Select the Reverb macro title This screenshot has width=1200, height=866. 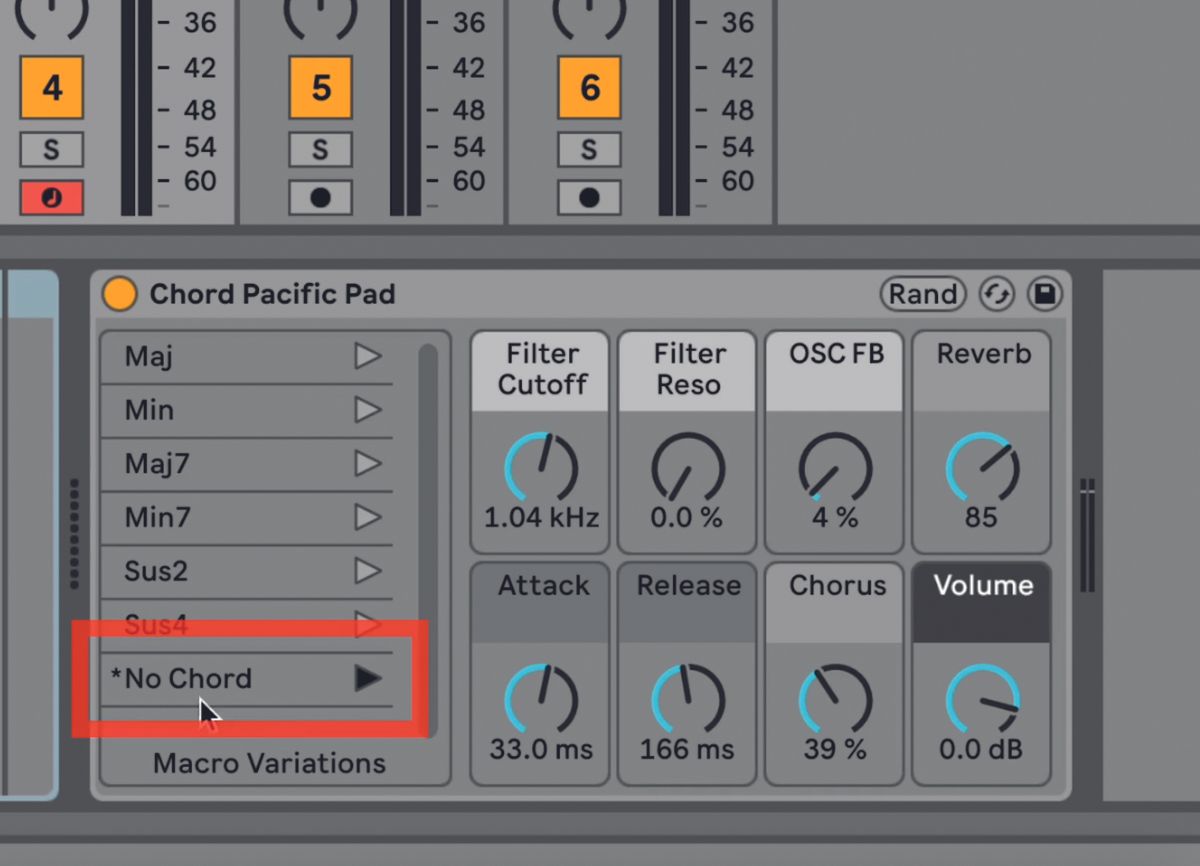click(x=984, y=354)
